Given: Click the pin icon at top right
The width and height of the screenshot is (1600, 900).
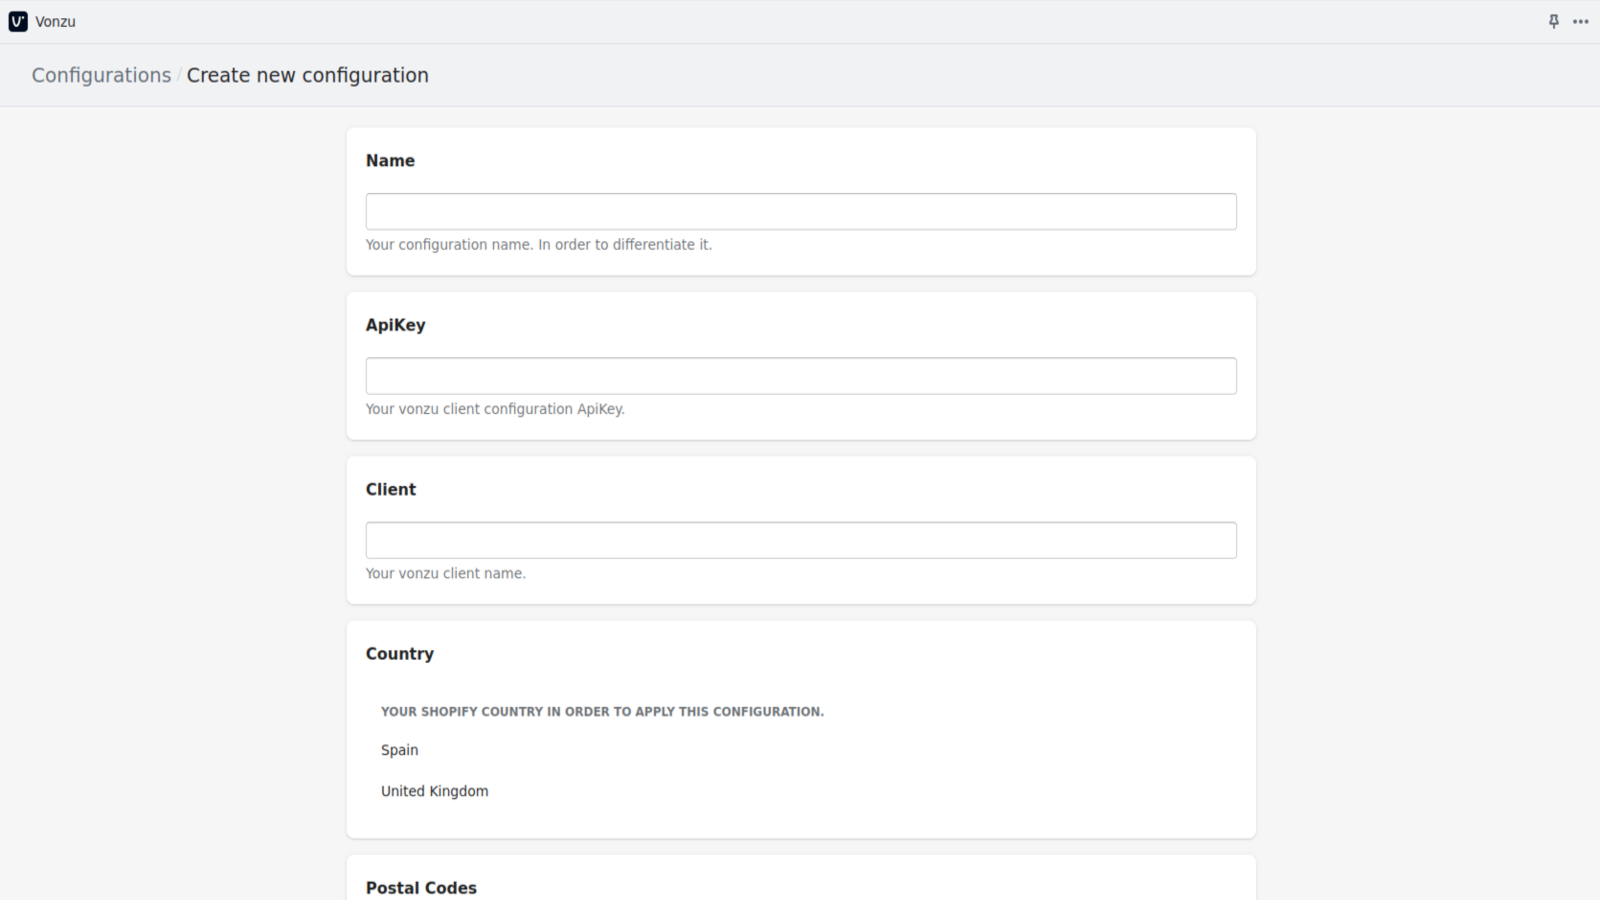Looking at the screenshot, I should 1553,21.
